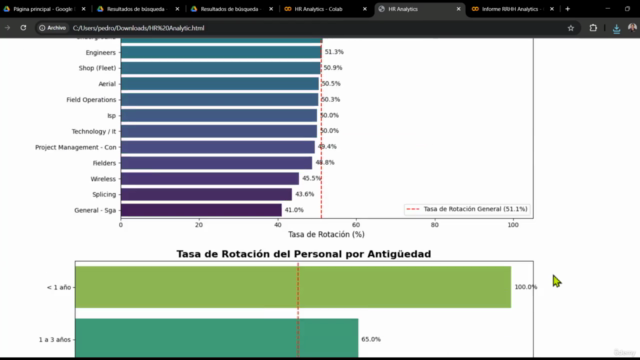Click the Fielders bar
The height and width of the screenshot is (360, 640).
tap(216, 163)
